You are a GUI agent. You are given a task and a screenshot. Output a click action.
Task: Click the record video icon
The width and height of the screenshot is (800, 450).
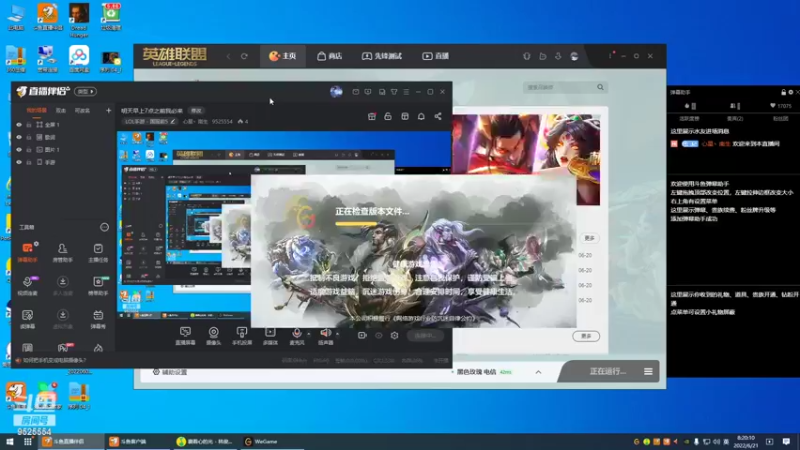point(362,335)
